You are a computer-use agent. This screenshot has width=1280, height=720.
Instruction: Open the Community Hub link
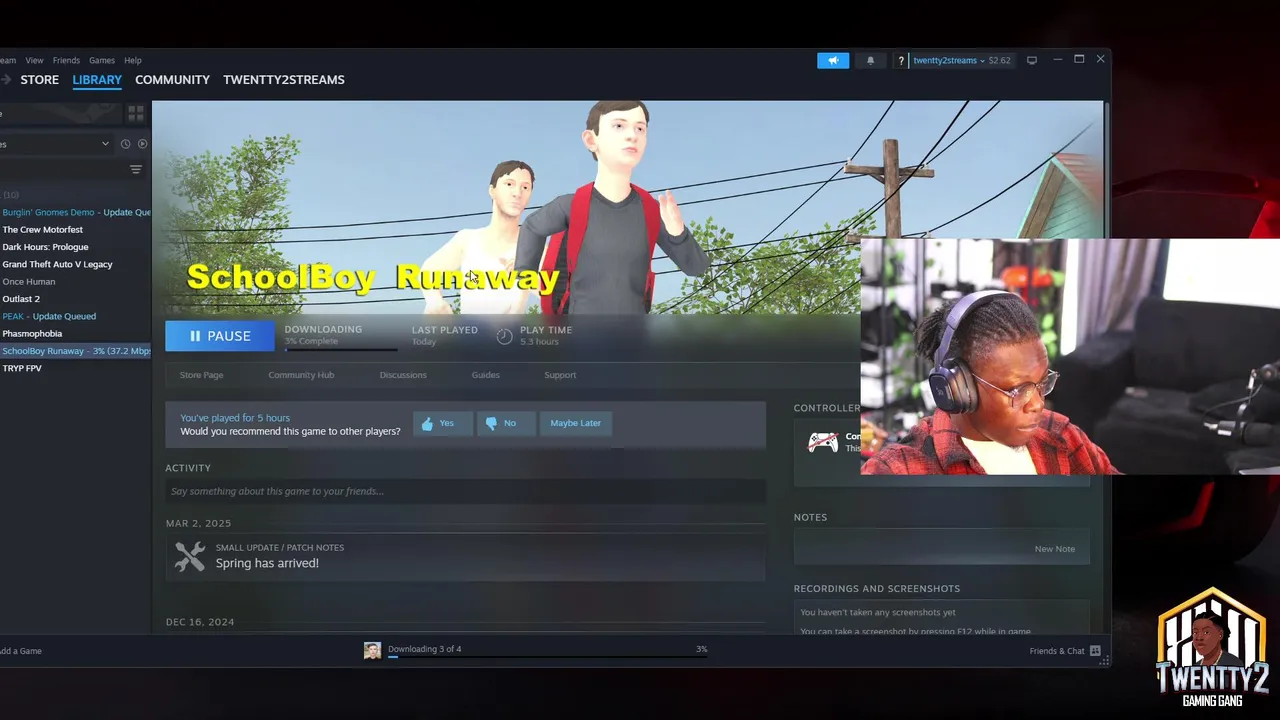[301, 375]
